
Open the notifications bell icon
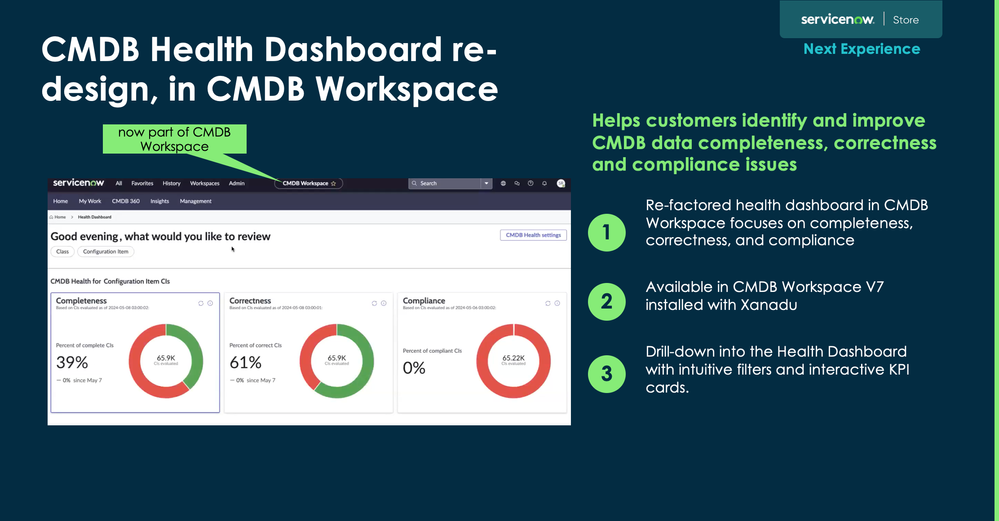(x=544, y=184)
